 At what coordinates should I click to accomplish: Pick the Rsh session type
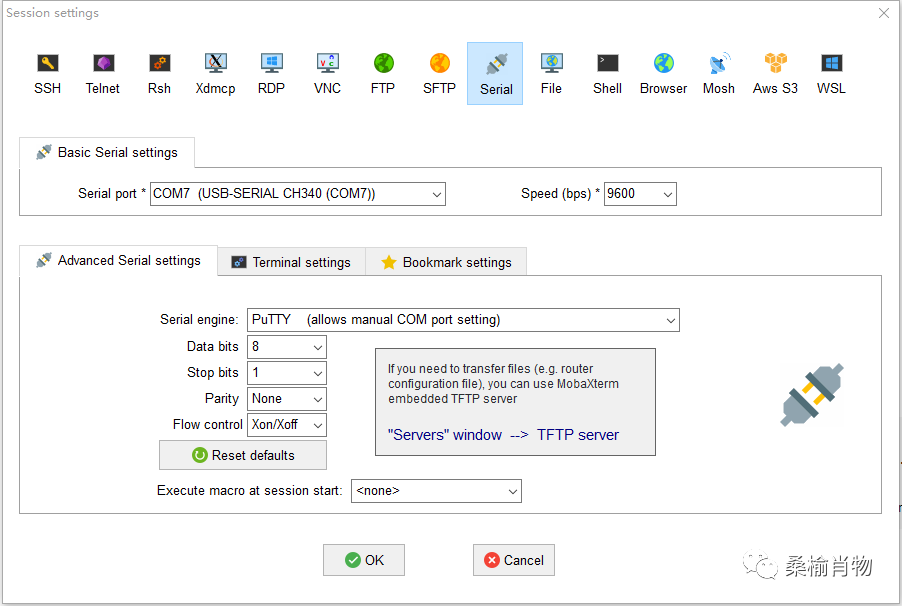click(159, 74)
